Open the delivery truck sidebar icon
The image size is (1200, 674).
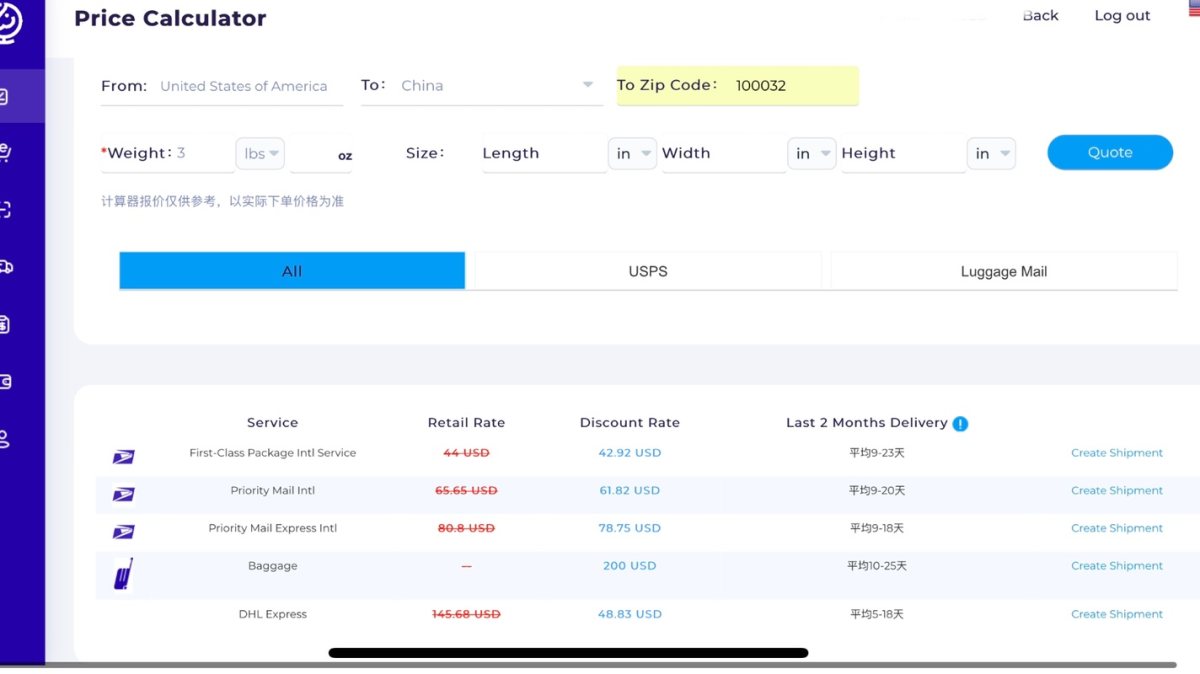click(x=6, y=267)
